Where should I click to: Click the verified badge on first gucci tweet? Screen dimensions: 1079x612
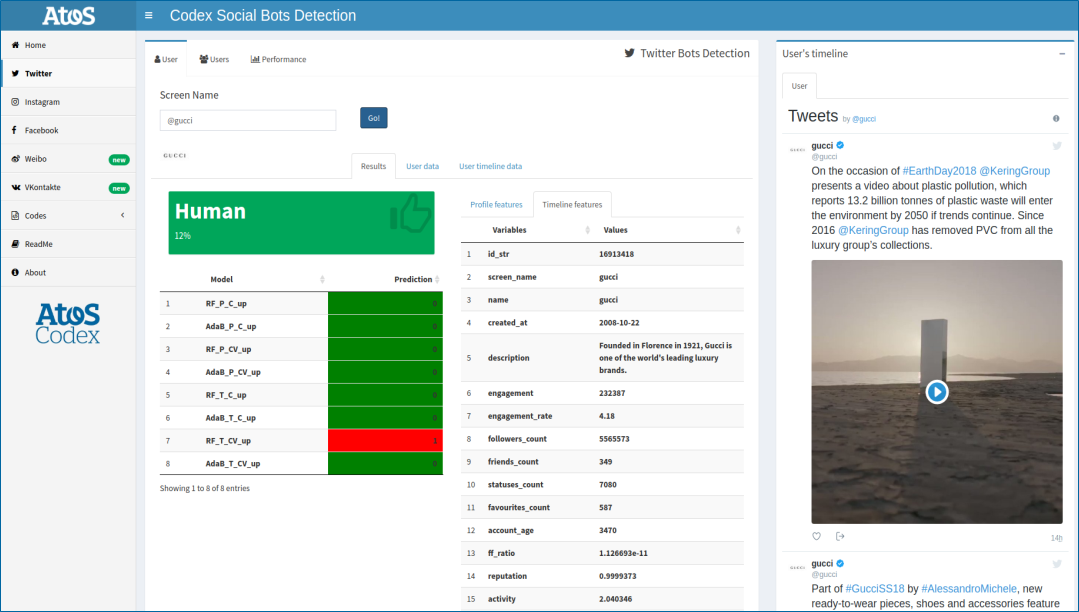(840, 145)
